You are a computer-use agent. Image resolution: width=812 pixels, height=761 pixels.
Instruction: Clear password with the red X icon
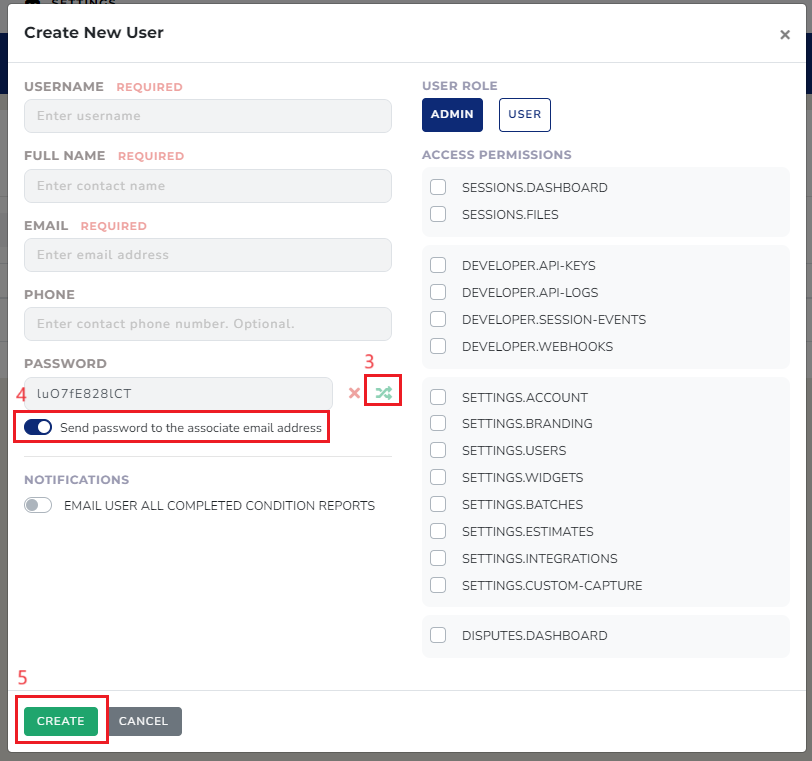click(353, 393)
